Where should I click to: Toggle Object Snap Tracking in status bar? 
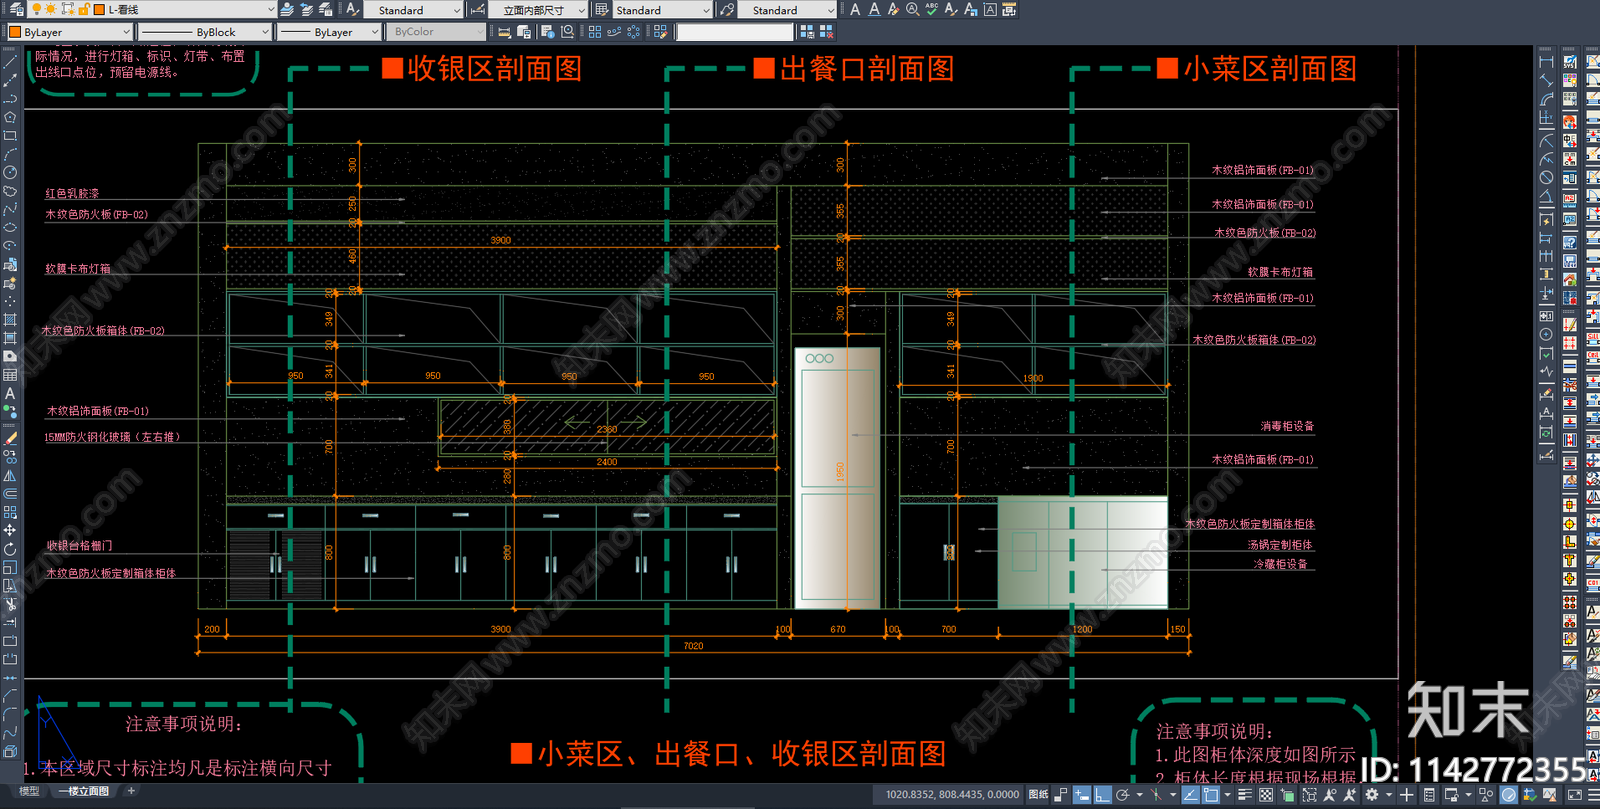coord(1190,795)
